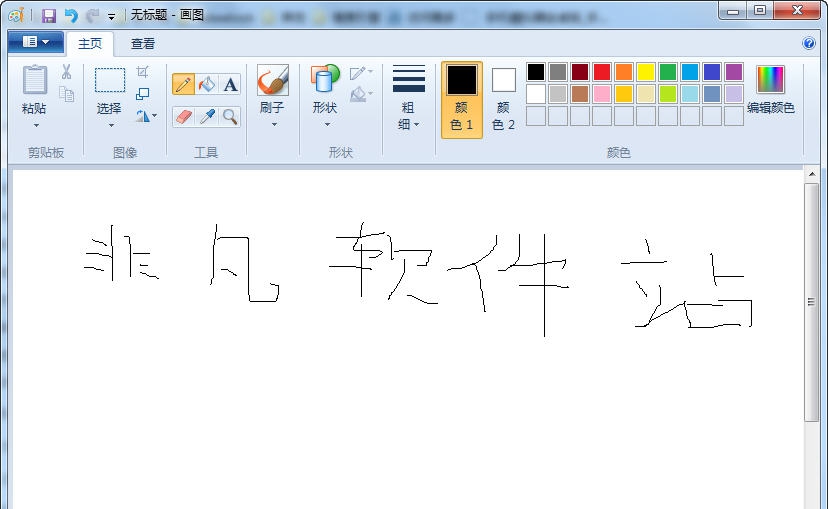Click the first empty custom color slot
Viewport: 828px width, 509px height.
535,116
